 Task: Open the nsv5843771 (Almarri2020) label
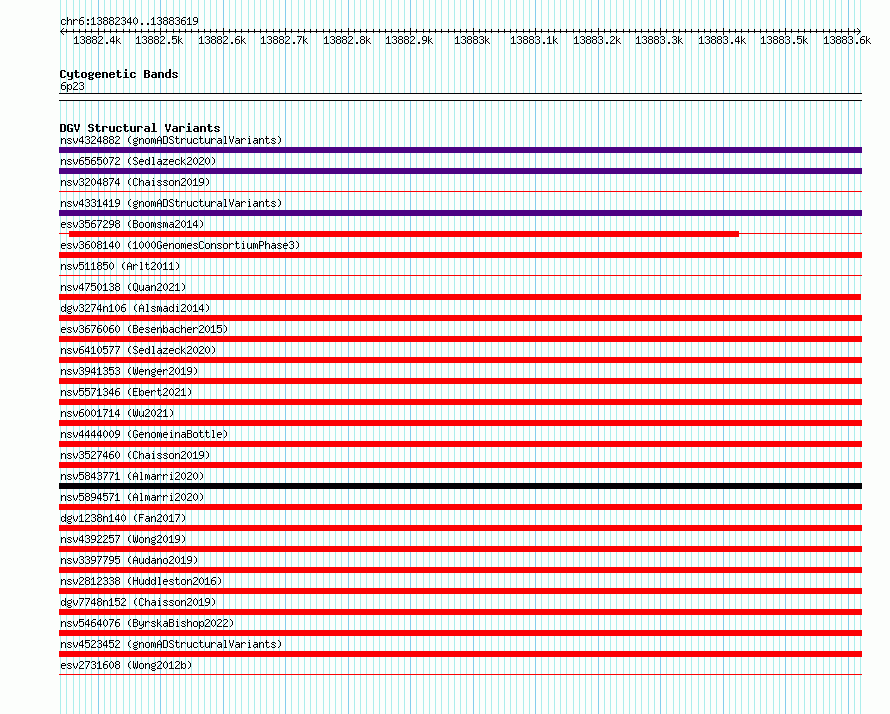[132, 476]
